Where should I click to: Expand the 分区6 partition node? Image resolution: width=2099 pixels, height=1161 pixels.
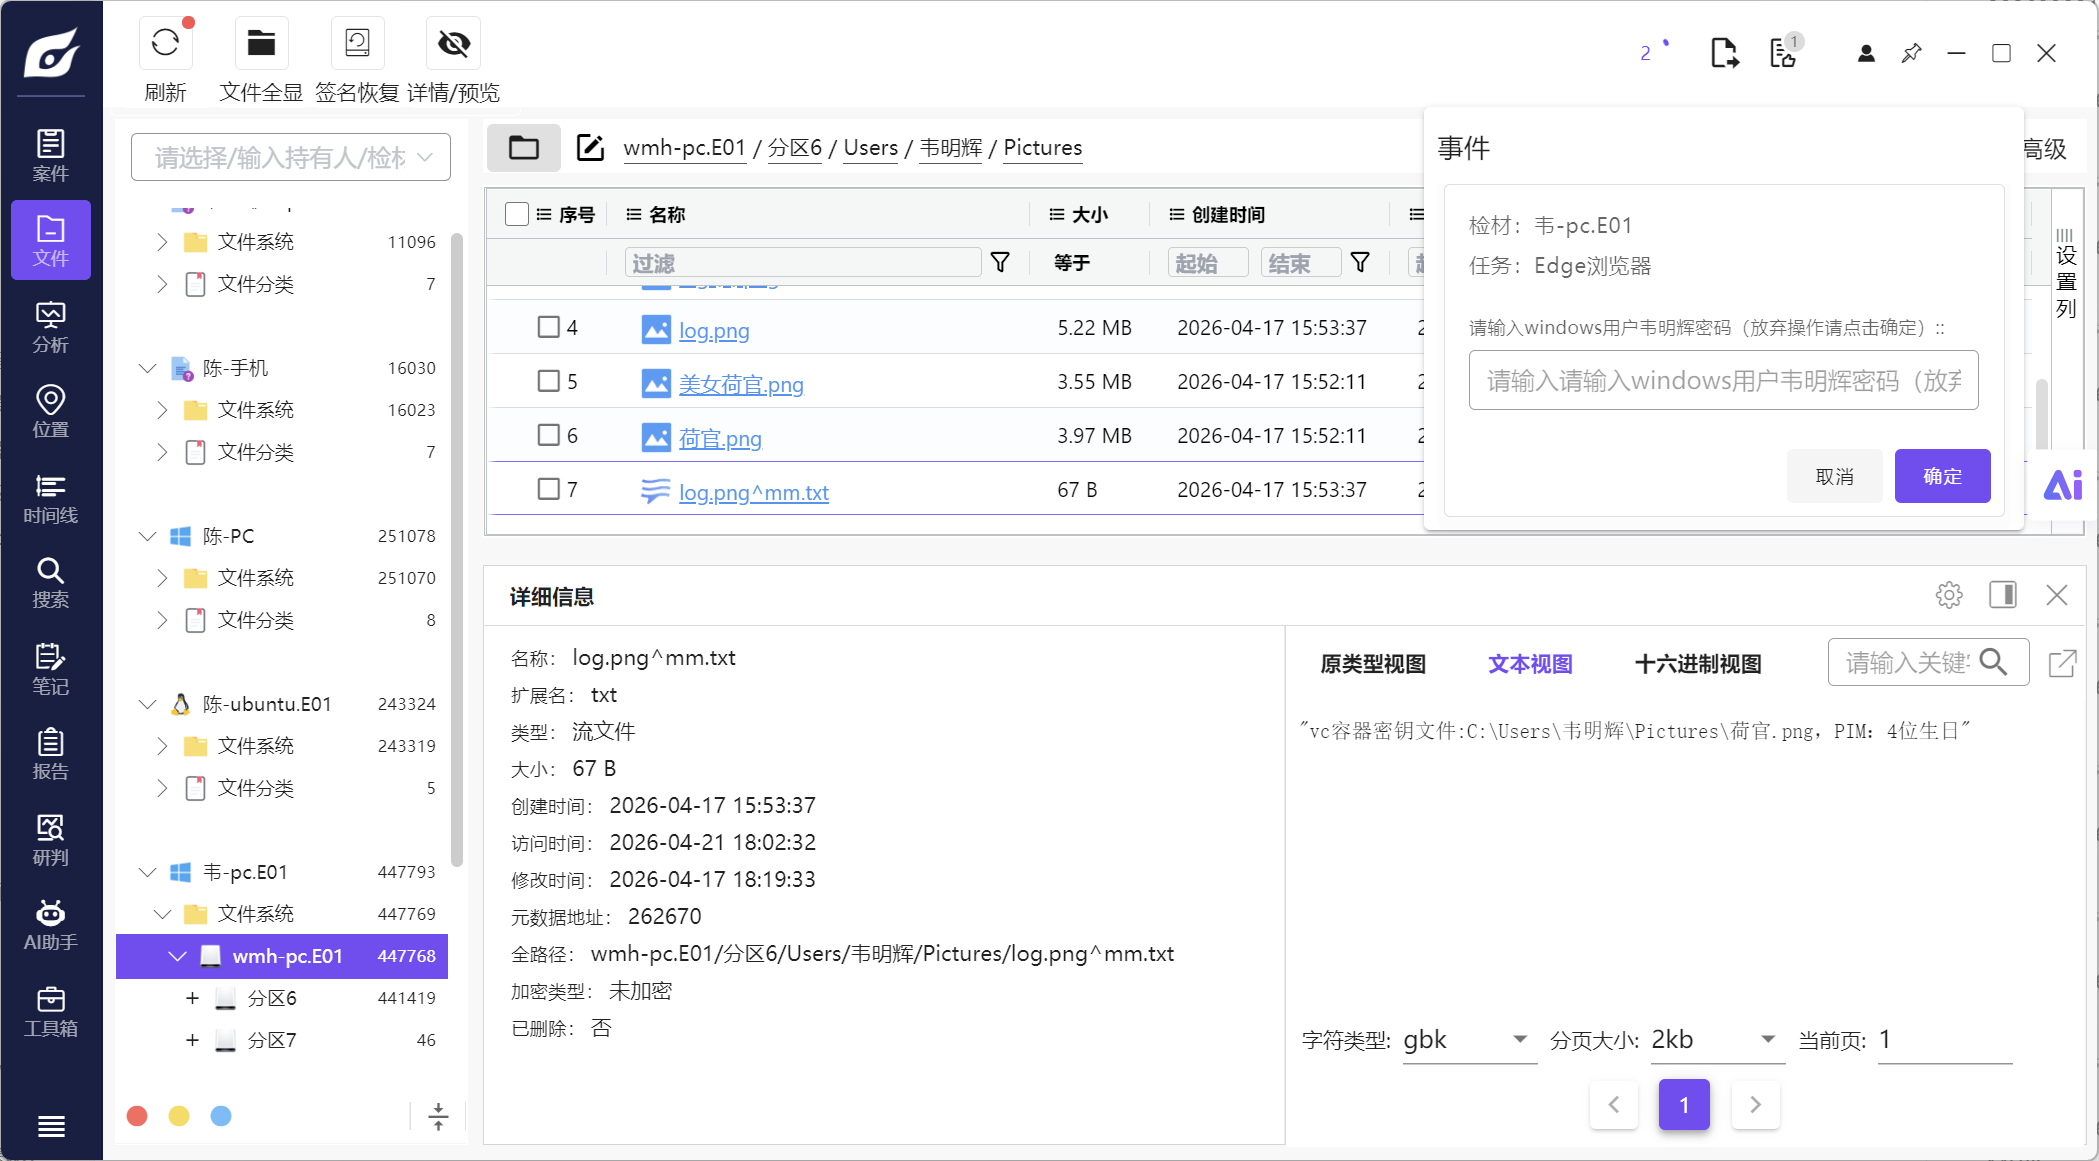192,998
